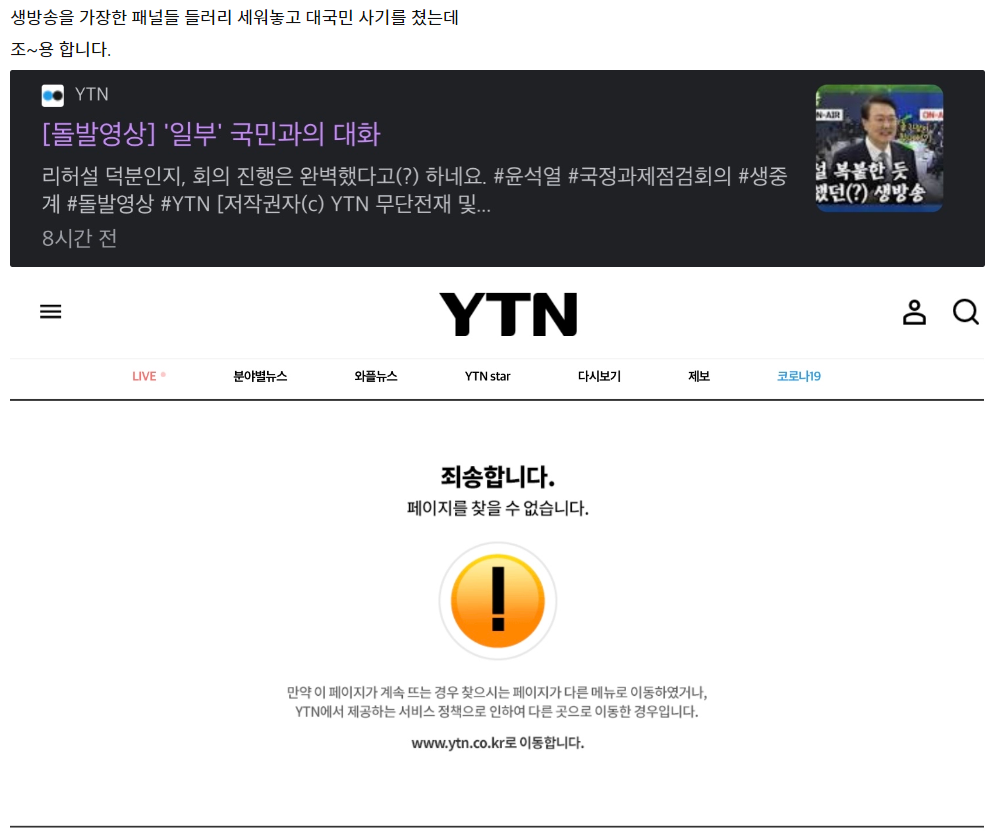Click the 8시간 전 timestamp

pyautogui.click(x=79, y=238)
